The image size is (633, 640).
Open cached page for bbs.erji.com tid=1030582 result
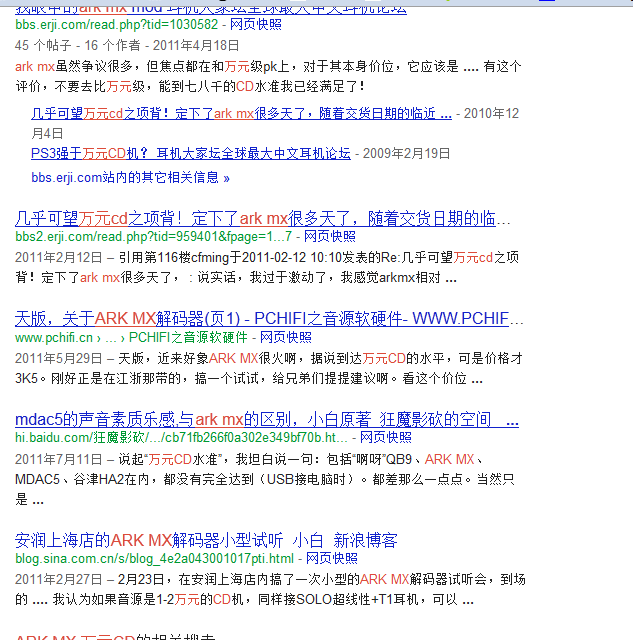(x=256, y=24)
